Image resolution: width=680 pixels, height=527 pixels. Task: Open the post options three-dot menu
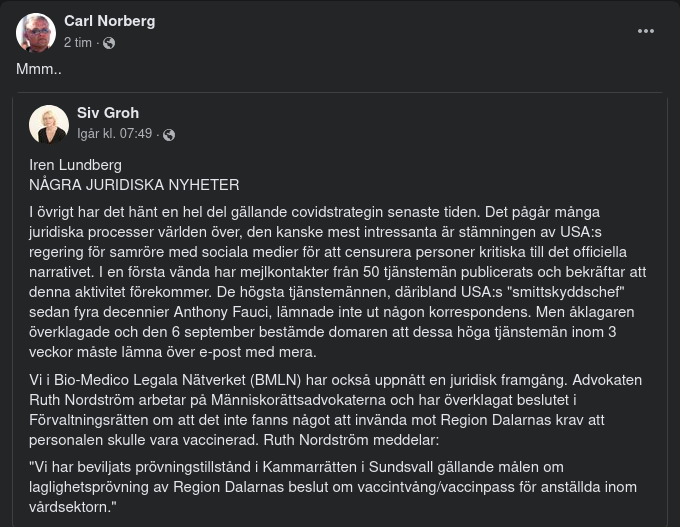(x=646, y=31)
